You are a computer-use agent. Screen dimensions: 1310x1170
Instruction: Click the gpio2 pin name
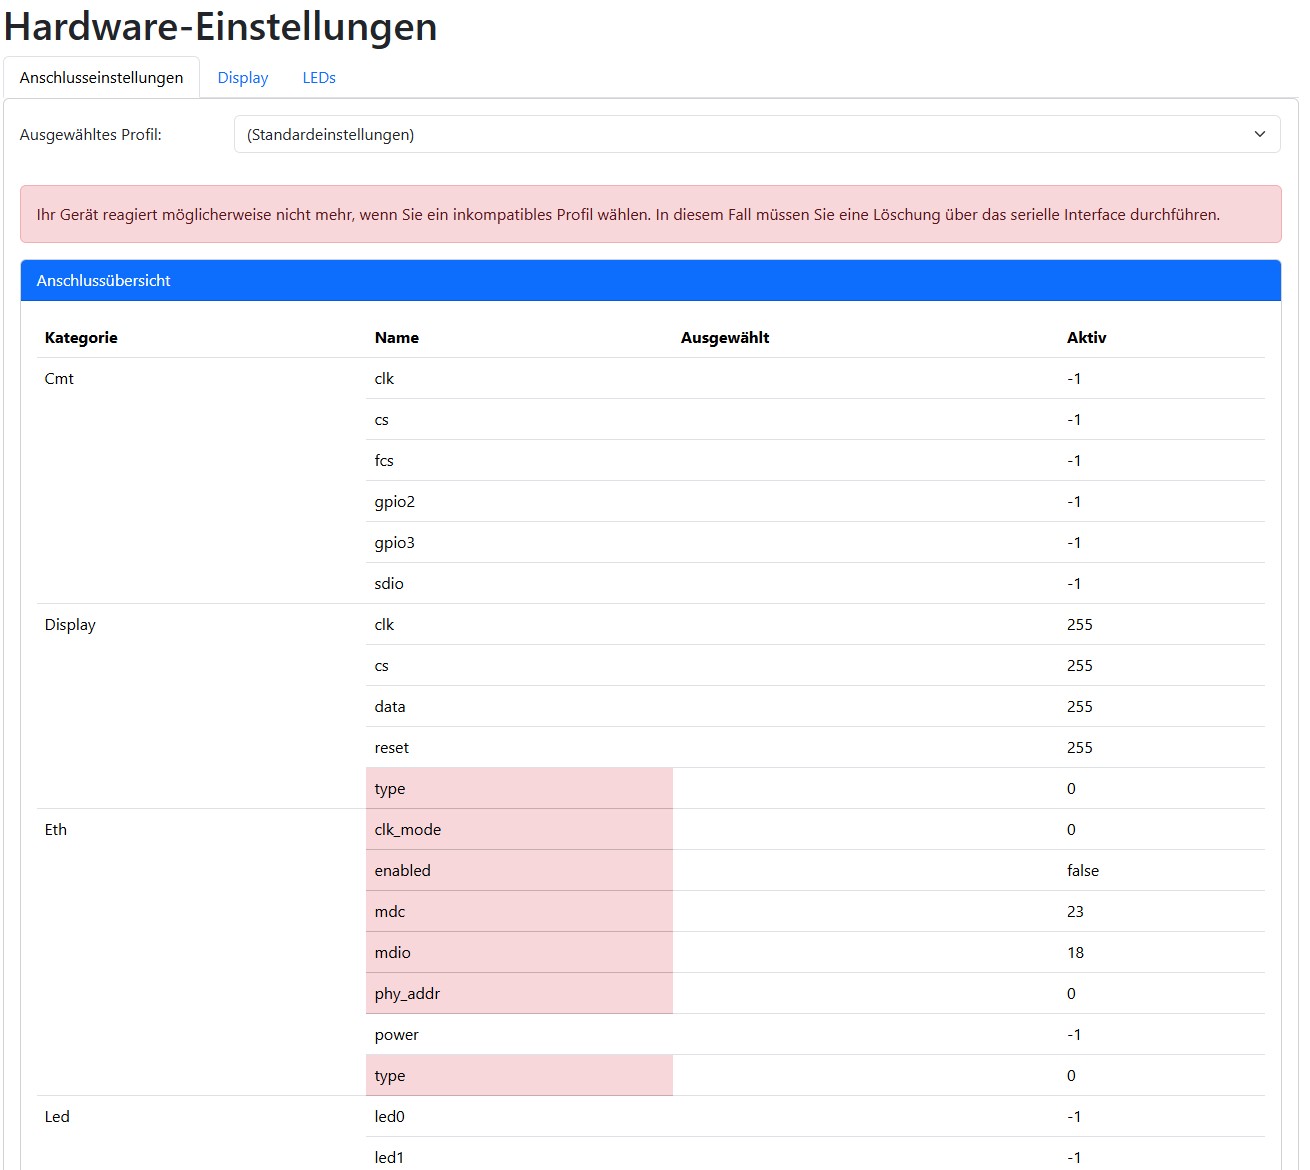[395, 502]
